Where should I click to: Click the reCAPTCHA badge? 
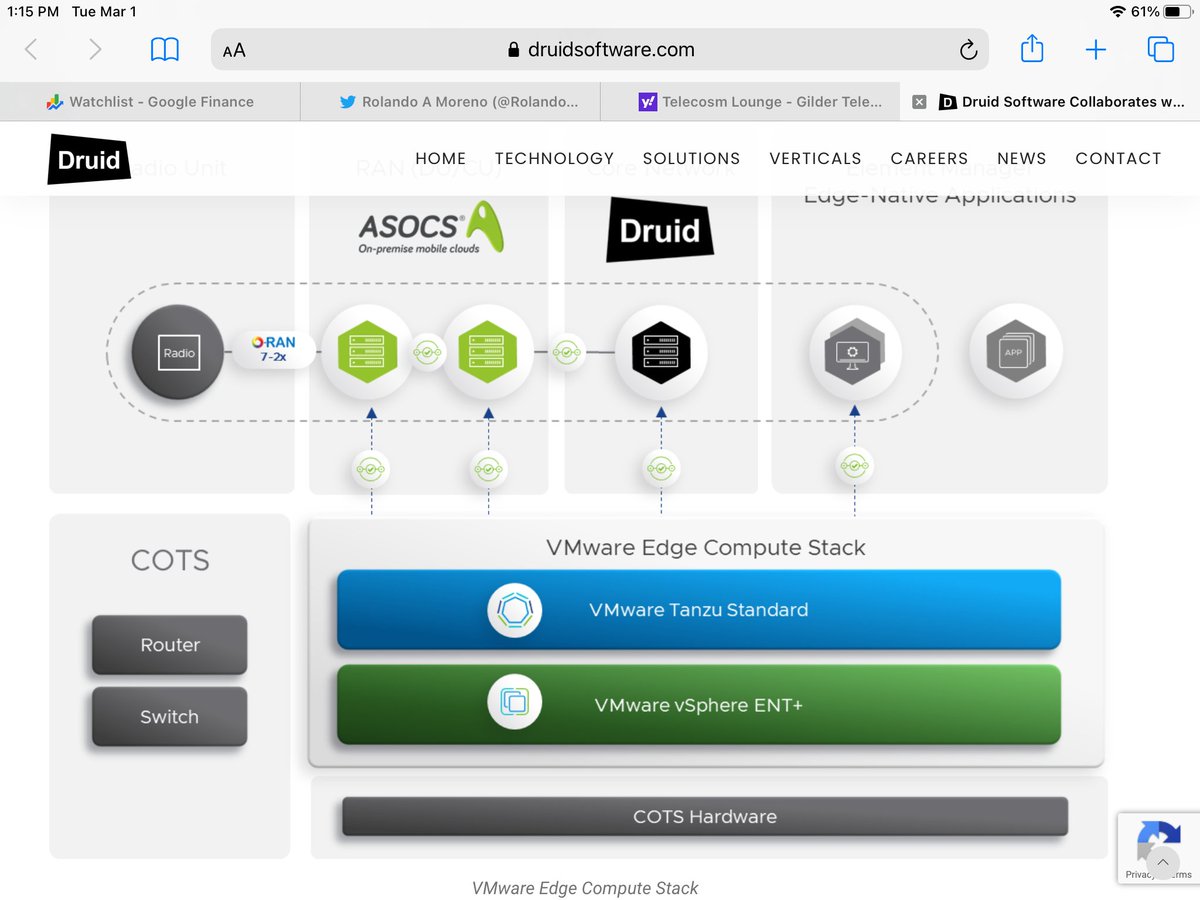(x=1159, y=849)
